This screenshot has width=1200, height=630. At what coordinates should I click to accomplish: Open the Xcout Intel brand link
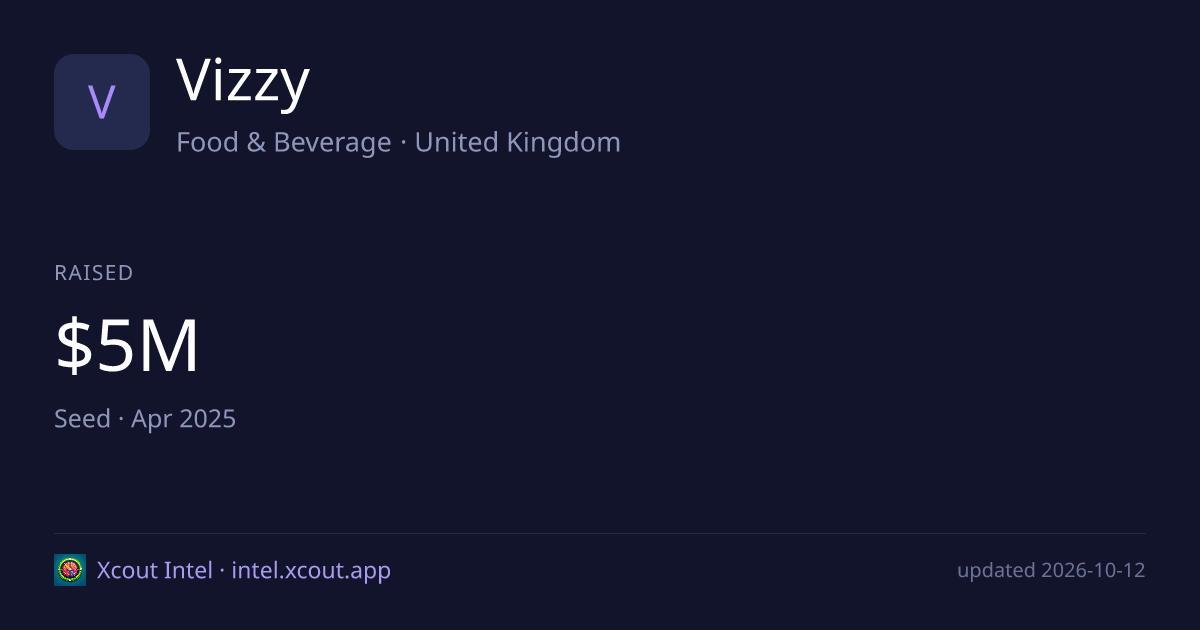click(x=154, y=570)
